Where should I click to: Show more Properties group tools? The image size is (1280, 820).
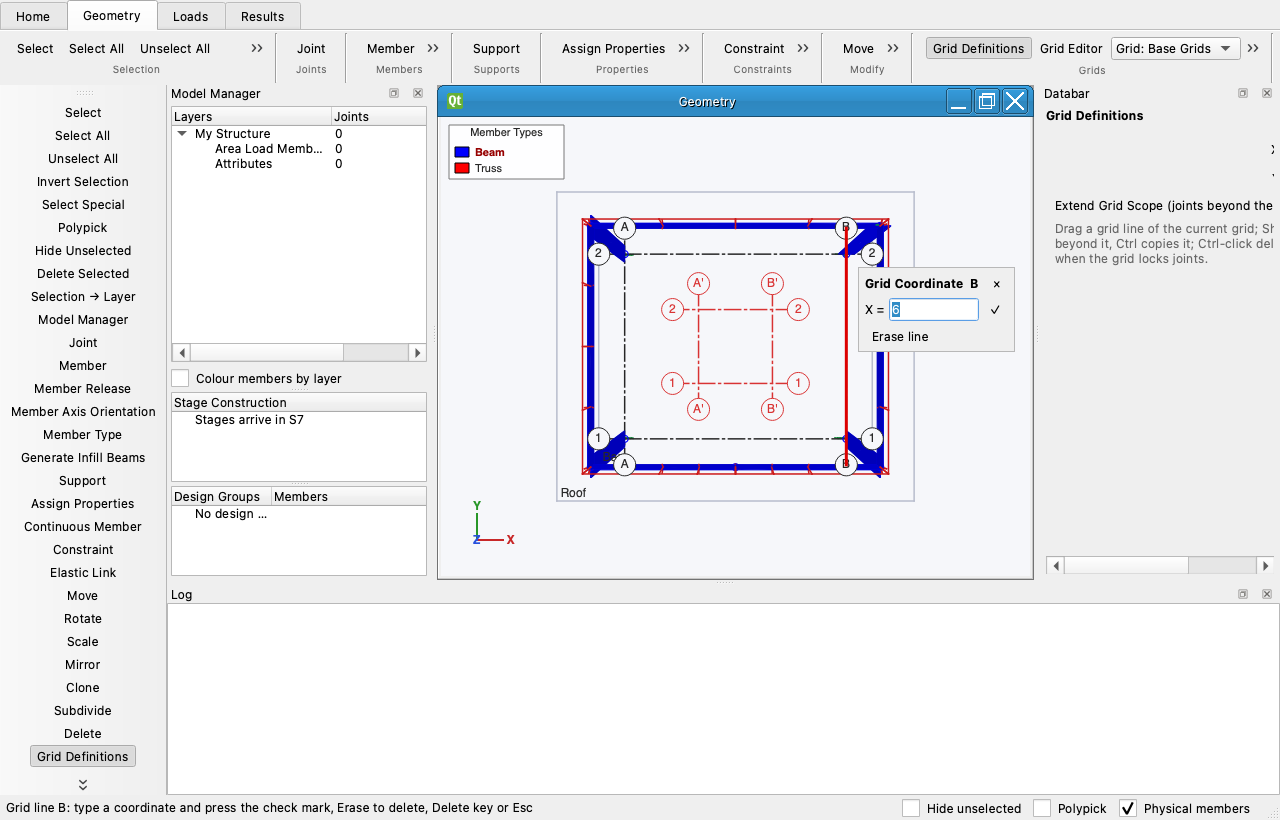coord(684,48)
